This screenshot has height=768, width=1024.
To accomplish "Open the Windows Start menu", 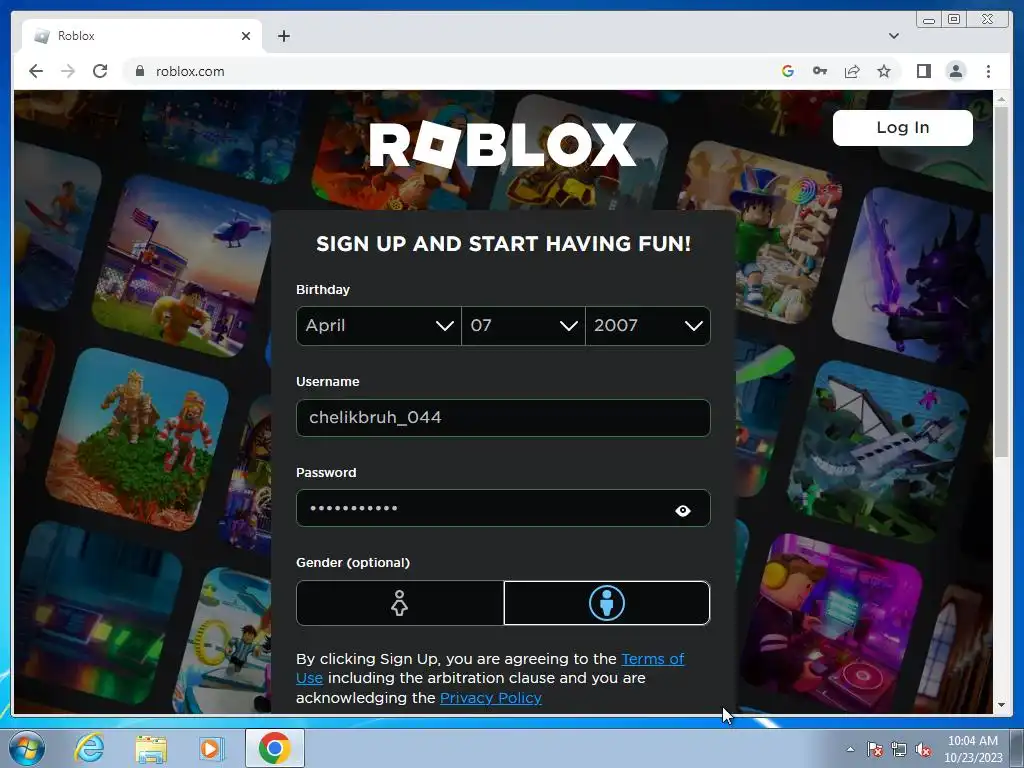I will pos(25,748).
